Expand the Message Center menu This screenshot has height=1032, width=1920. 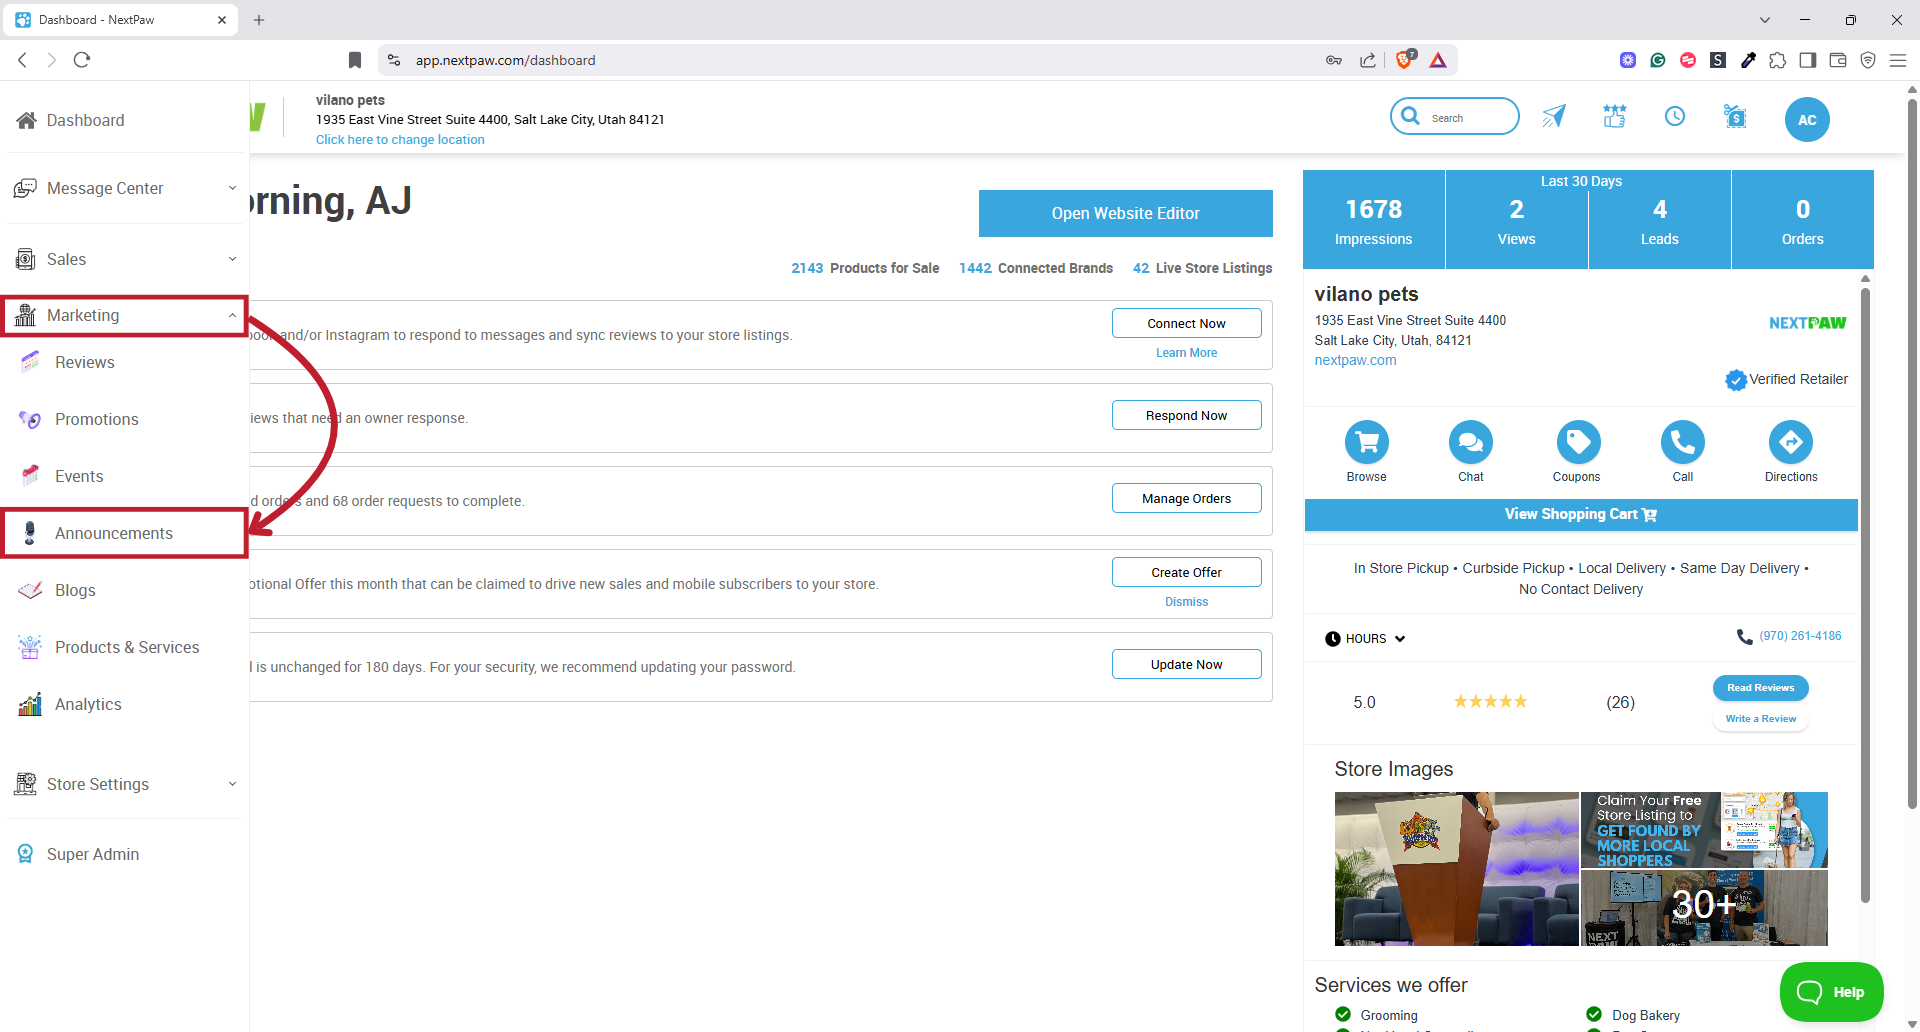125,188
